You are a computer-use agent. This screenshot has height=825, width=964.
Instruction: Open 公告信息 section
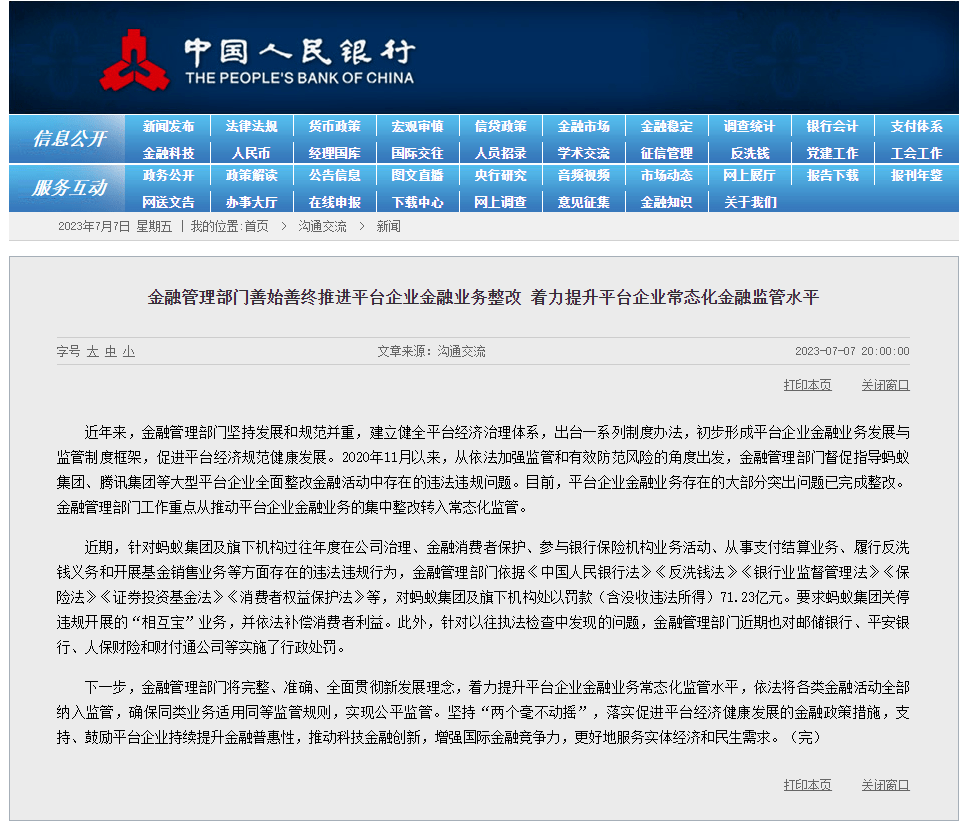coord(334,175)
